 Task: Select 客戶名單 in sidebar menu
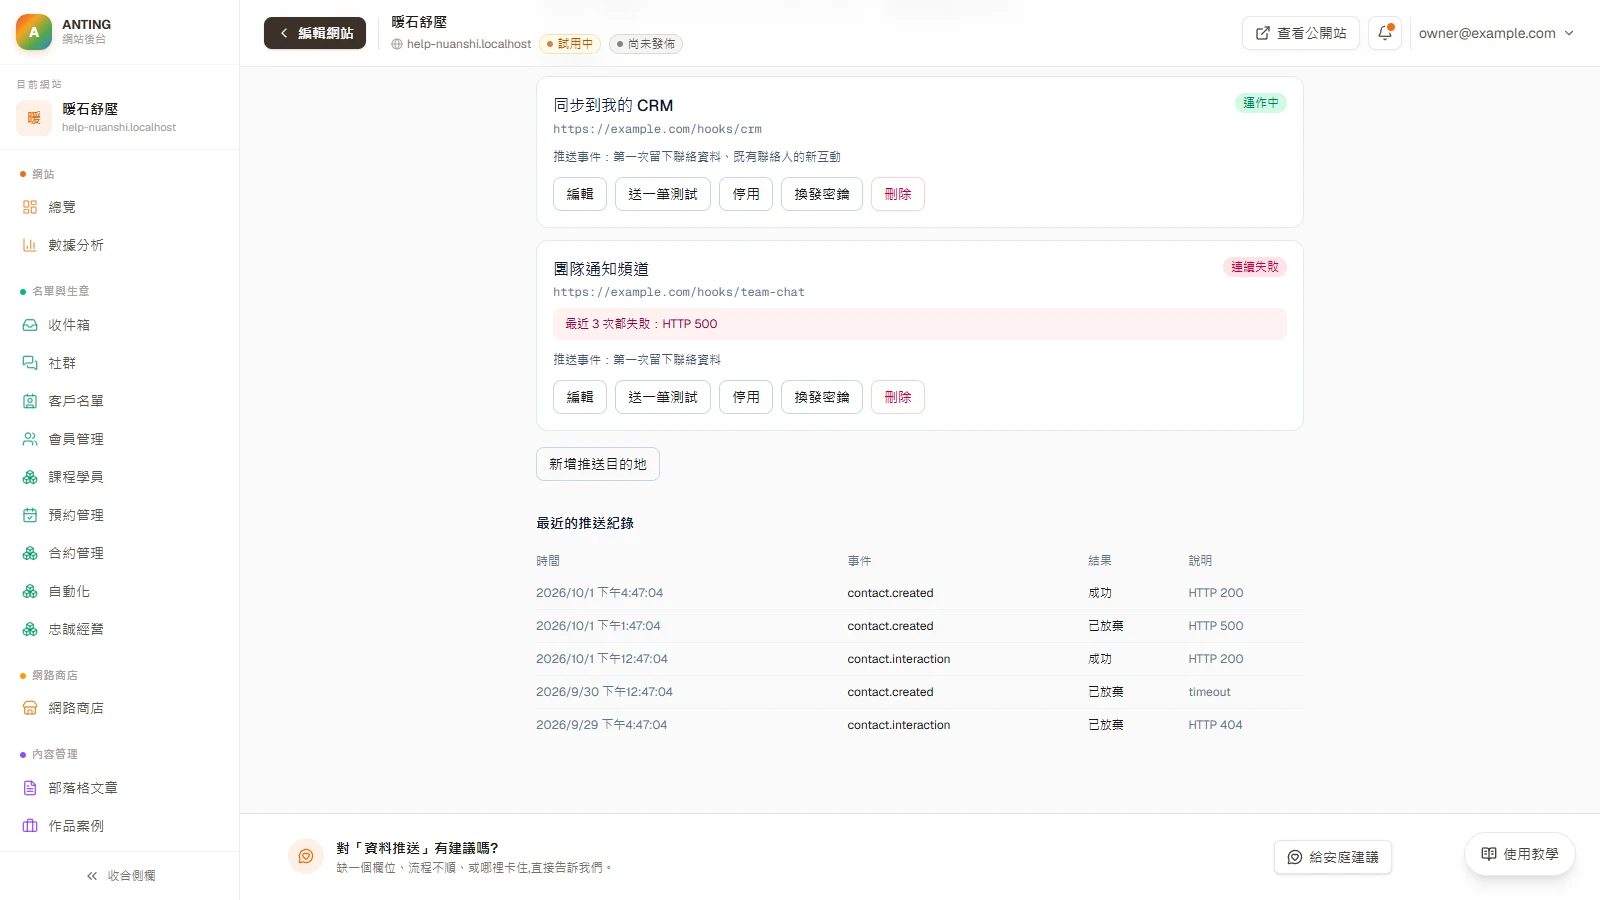coord(120,401)
